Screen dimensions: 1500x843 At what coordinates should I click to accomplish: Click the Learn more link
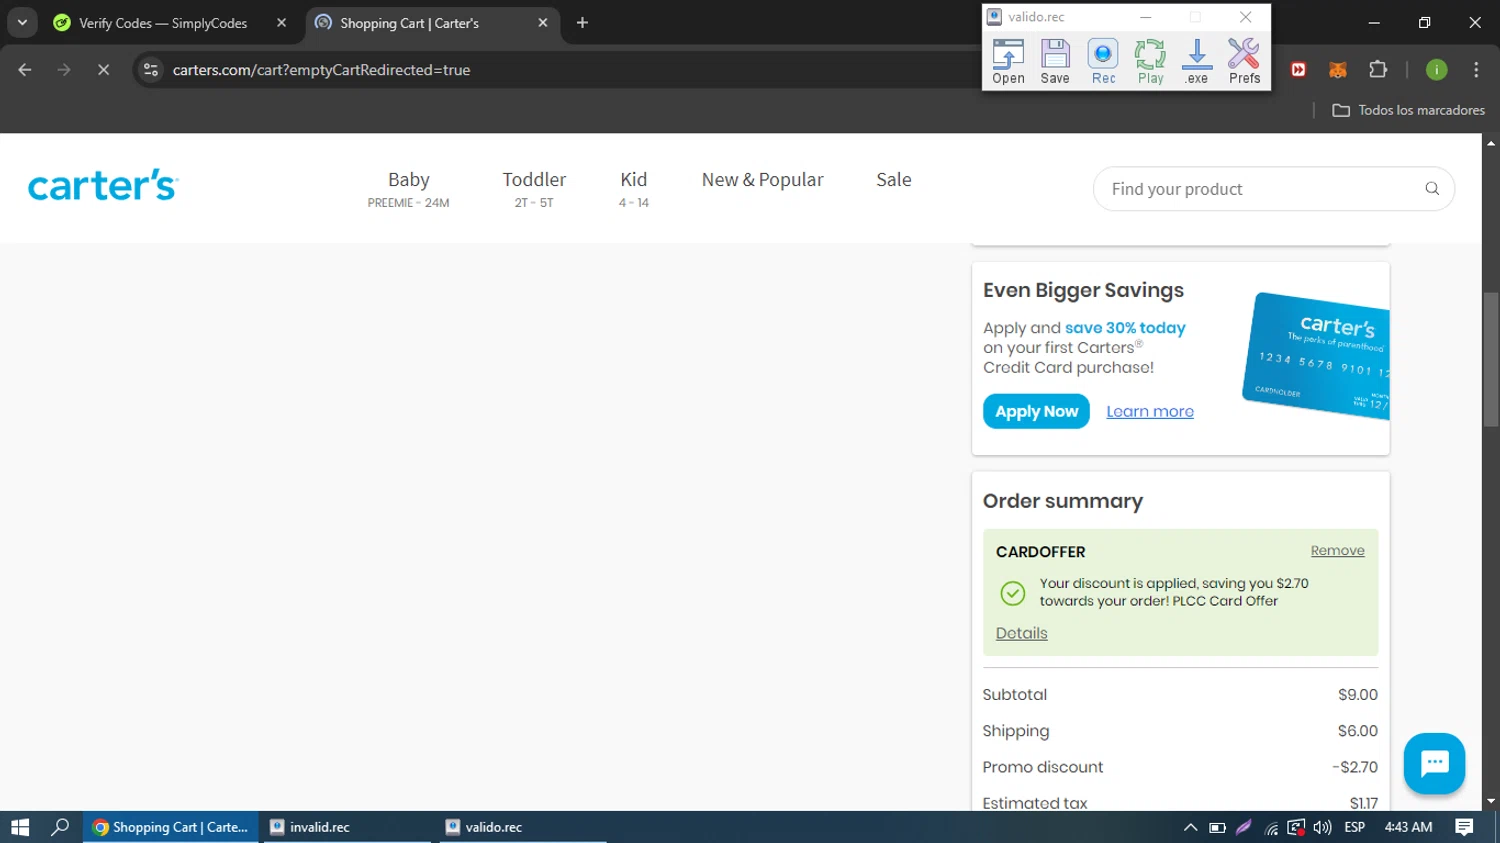pos(1150,412)
